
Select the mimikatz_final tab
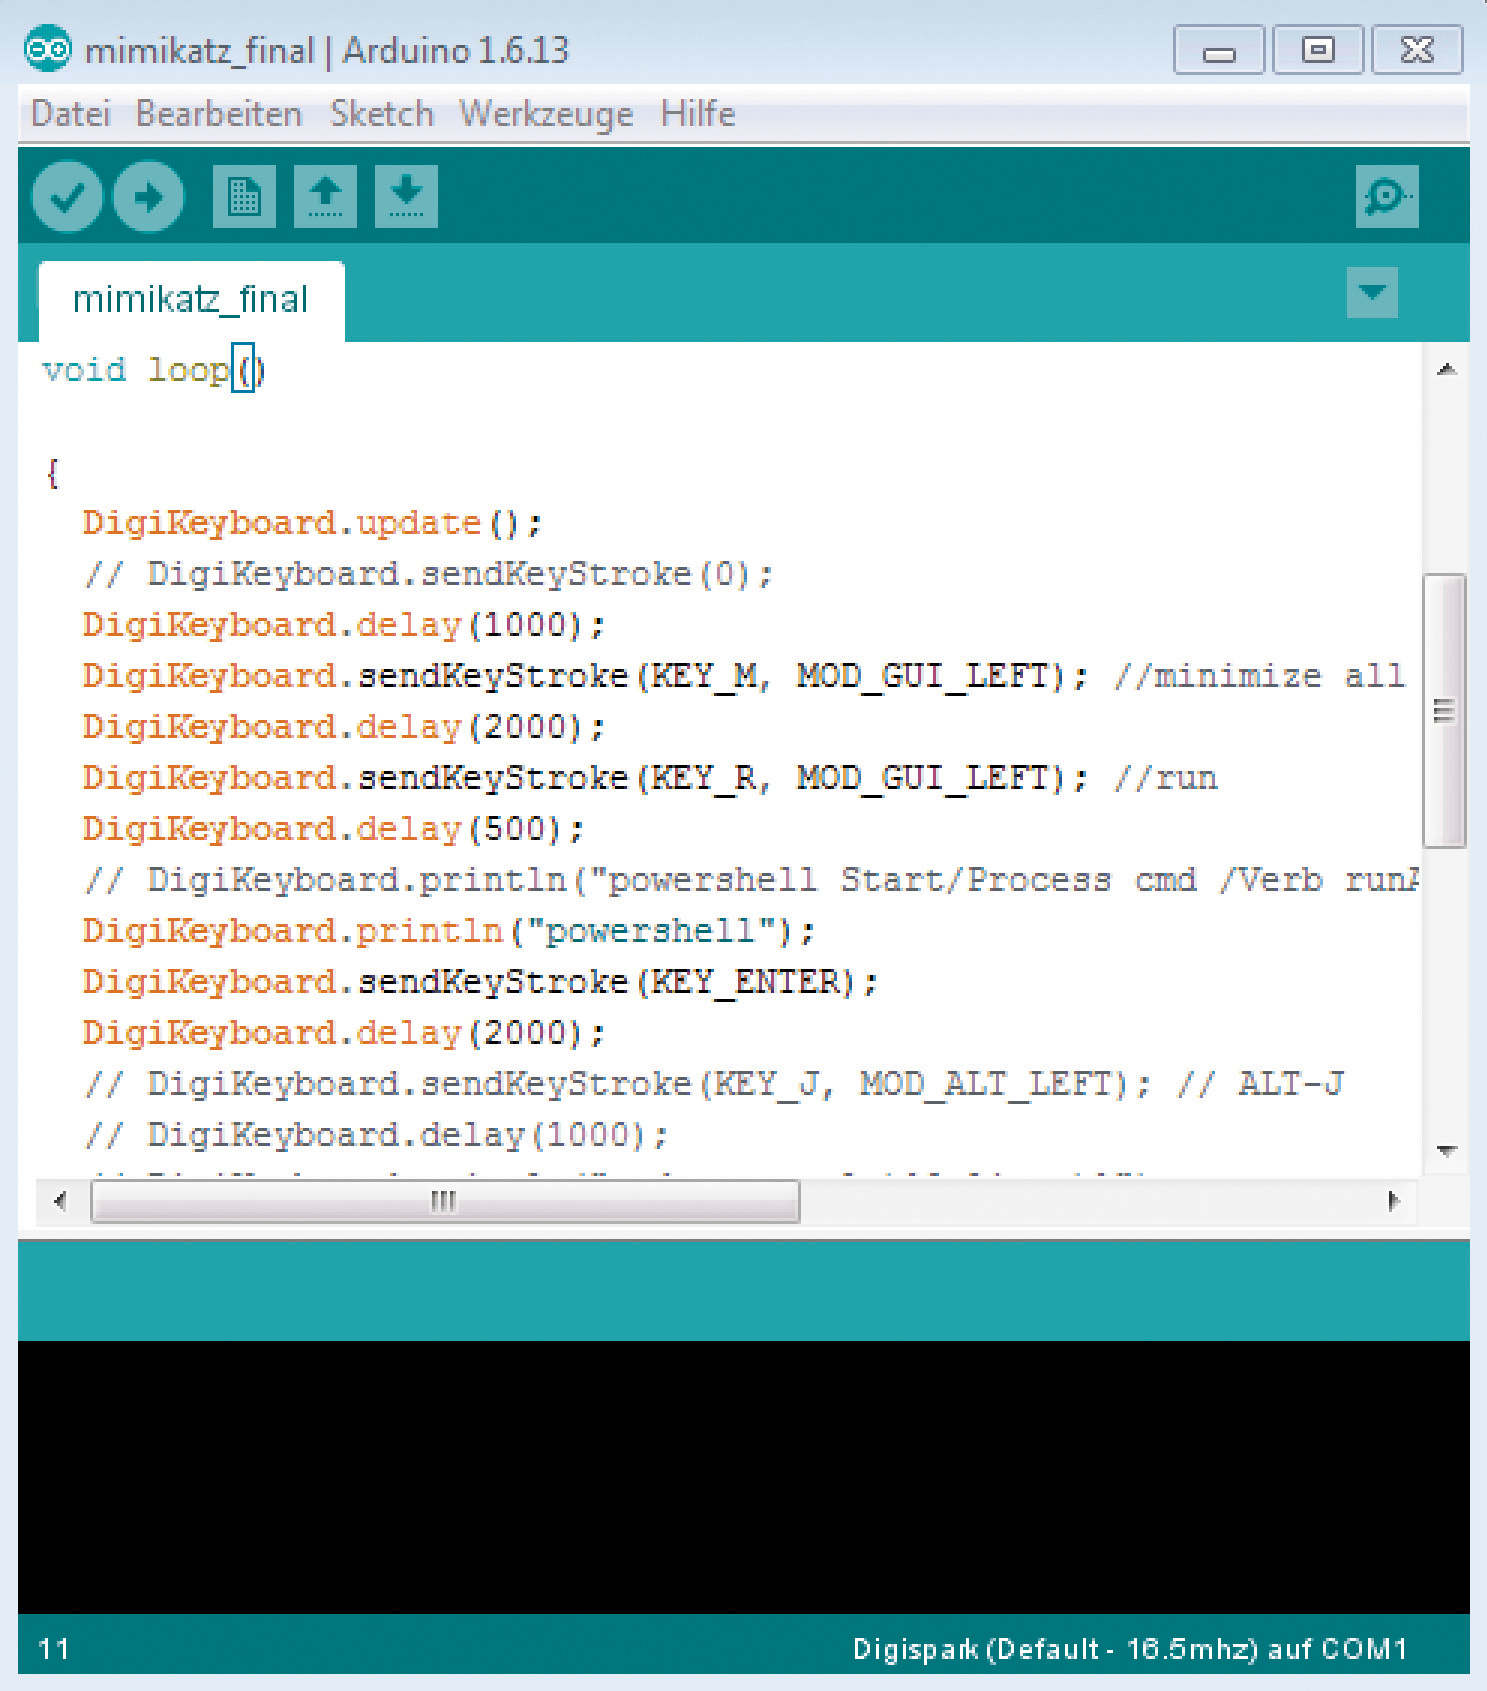191,300
